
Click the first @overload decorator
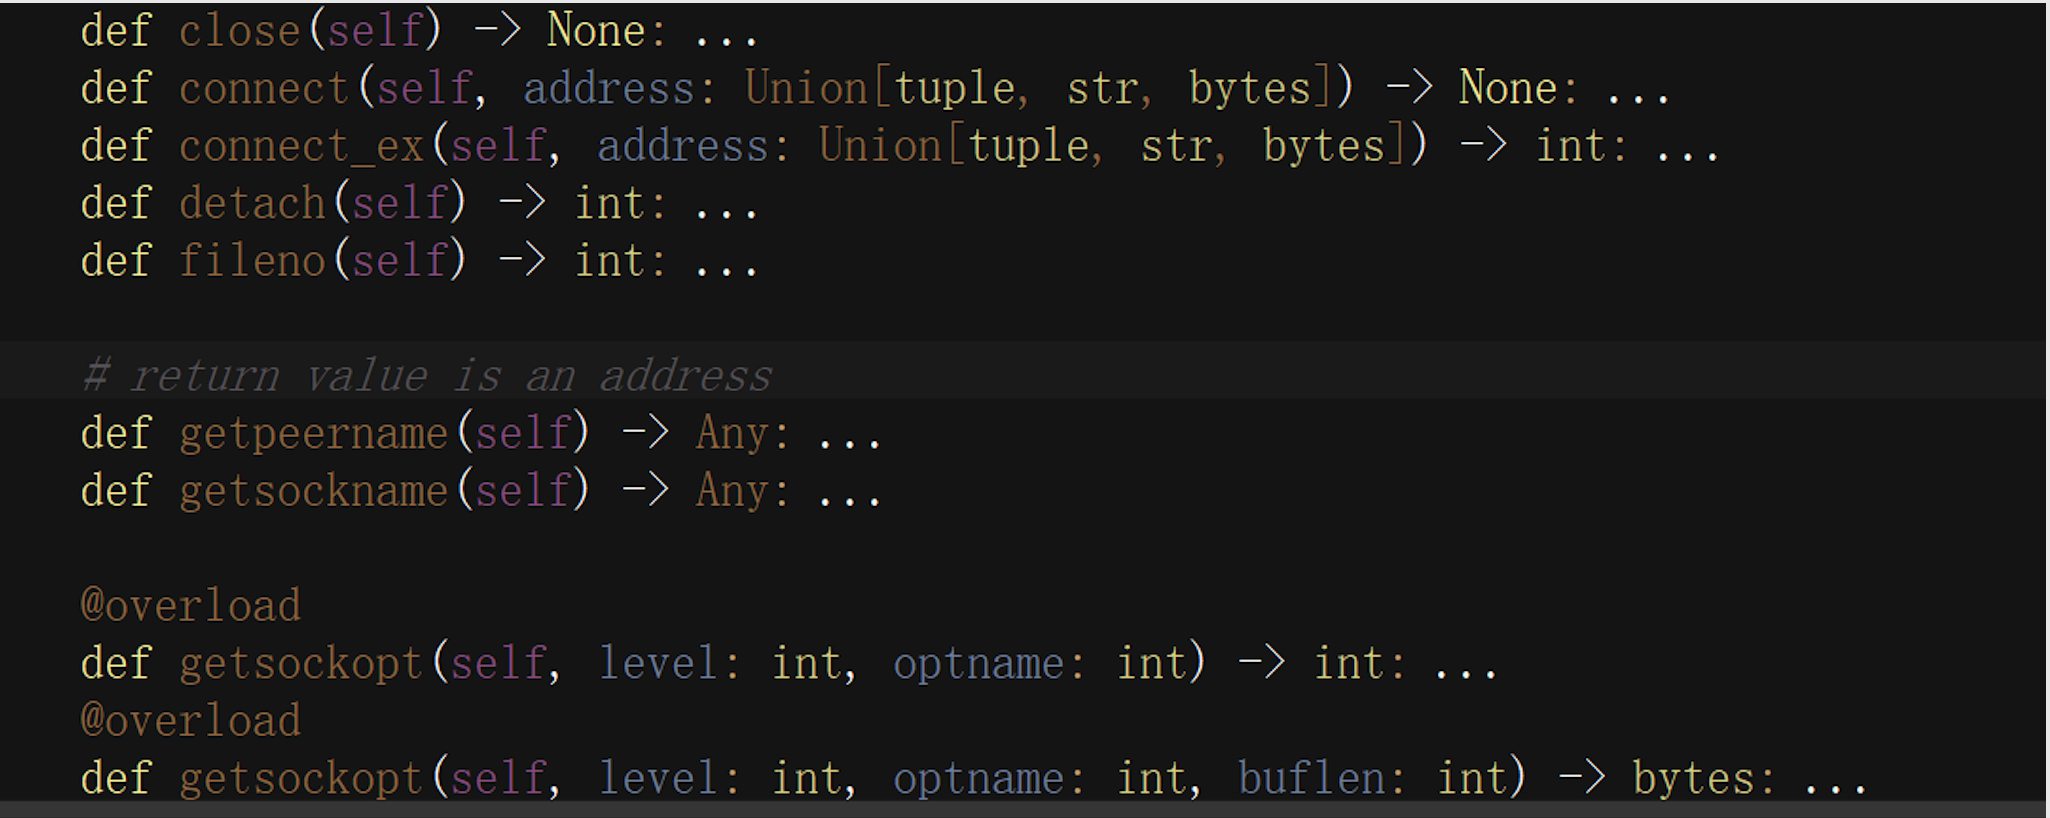coord(191,606)
